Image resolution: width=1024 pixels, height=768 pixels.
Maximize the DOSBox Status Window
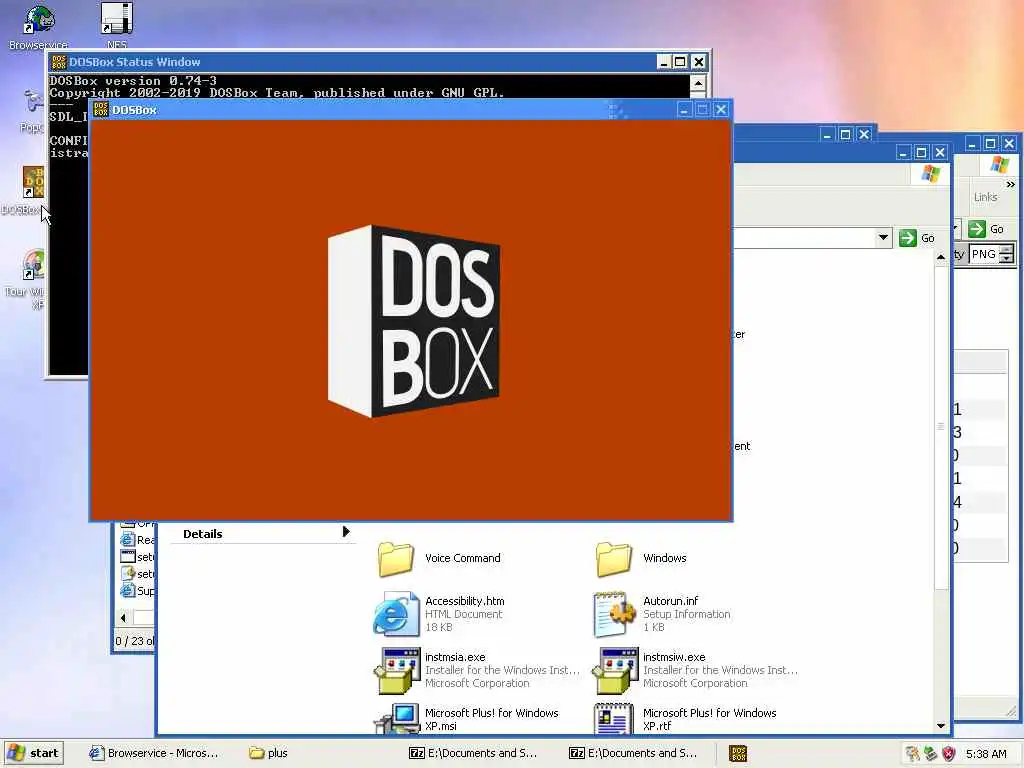tap(680, 62)
